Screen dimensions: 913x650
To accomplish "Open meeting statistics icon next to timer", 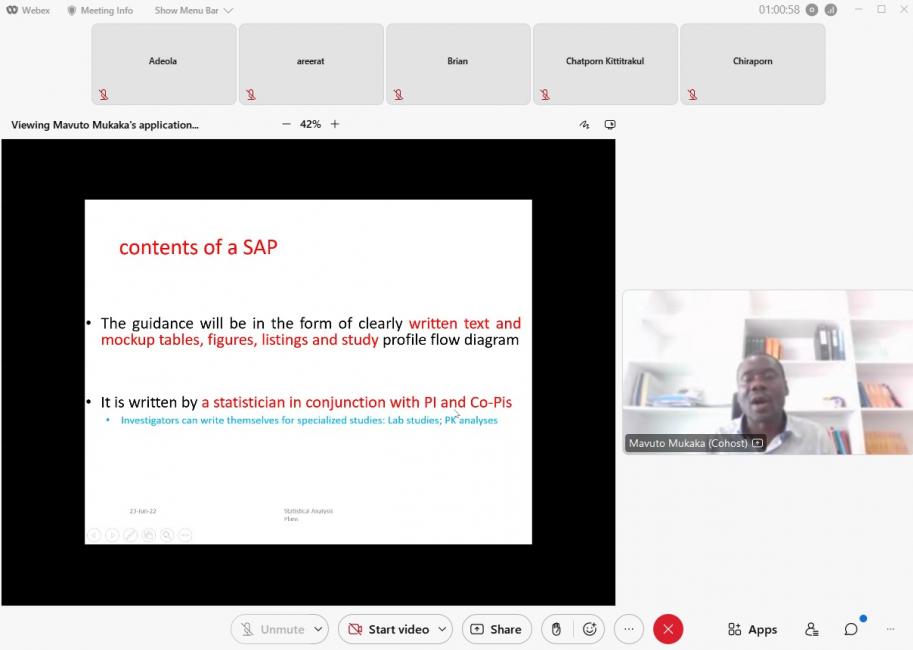I will click(x=831, y=10).
